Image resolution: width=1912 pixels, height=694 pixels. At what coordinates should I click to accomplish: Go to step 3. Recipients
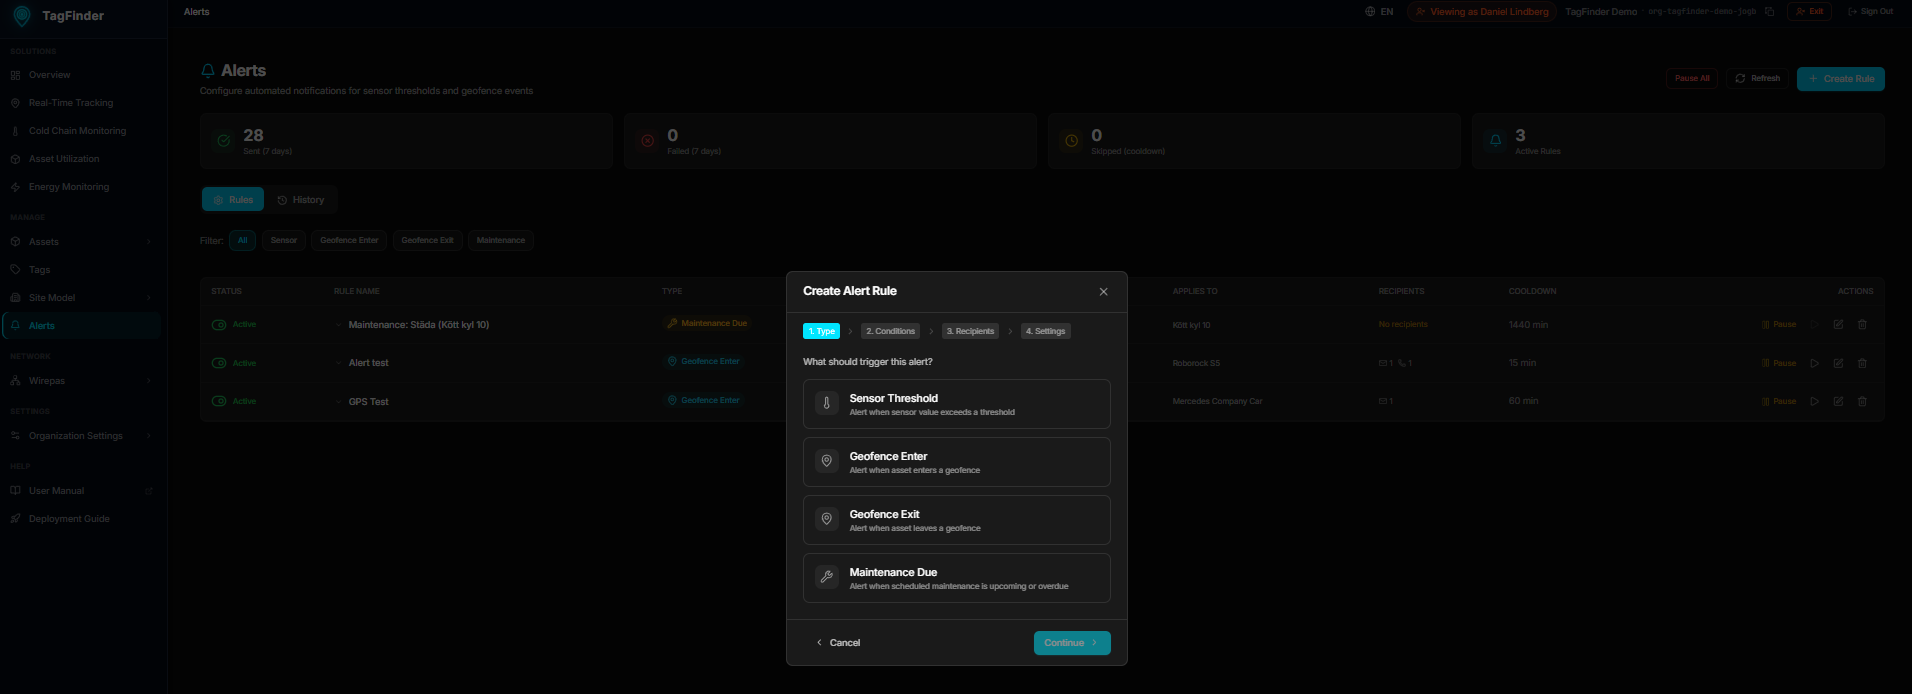[970, 331]
